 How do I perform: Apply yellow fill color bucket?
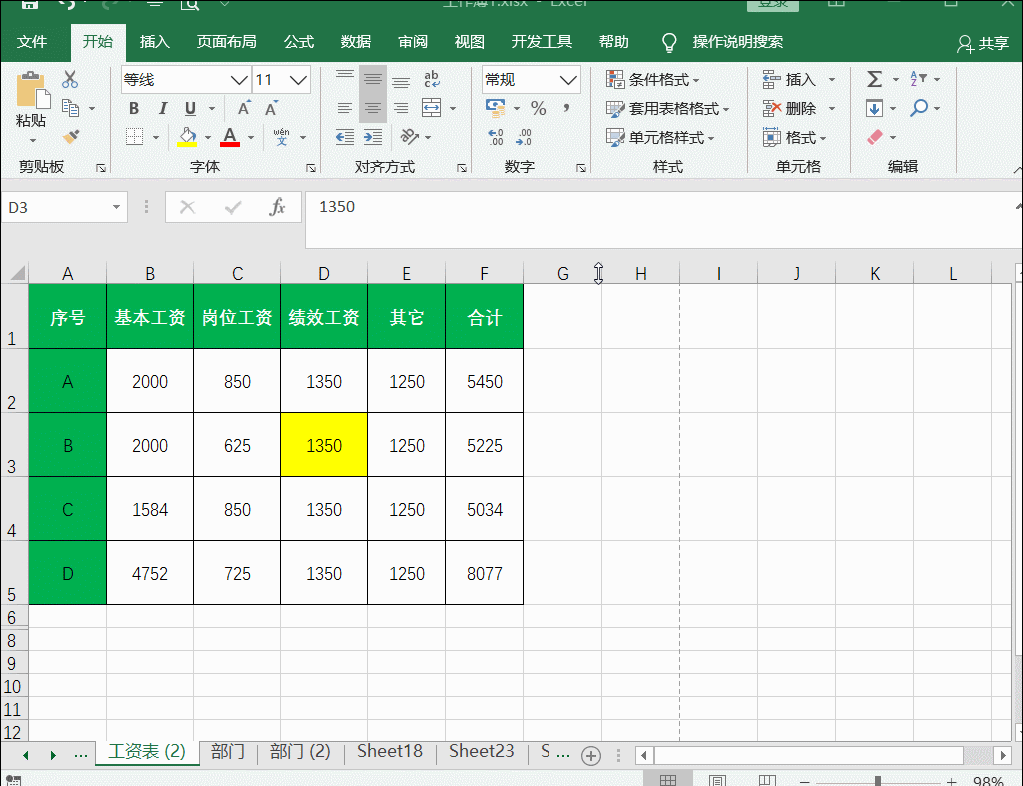(x=187, y=137)
